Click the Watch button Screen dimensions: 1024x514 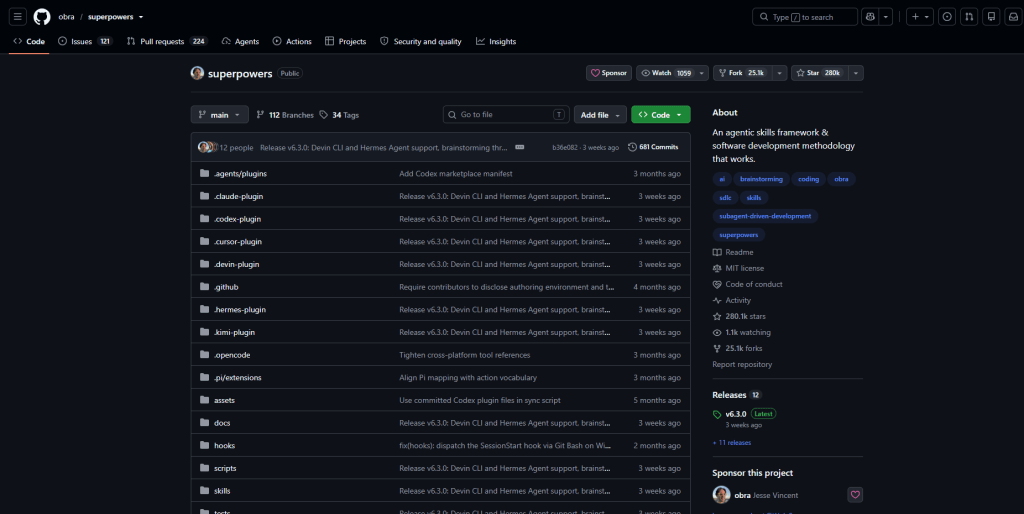[x=665, y=73]
